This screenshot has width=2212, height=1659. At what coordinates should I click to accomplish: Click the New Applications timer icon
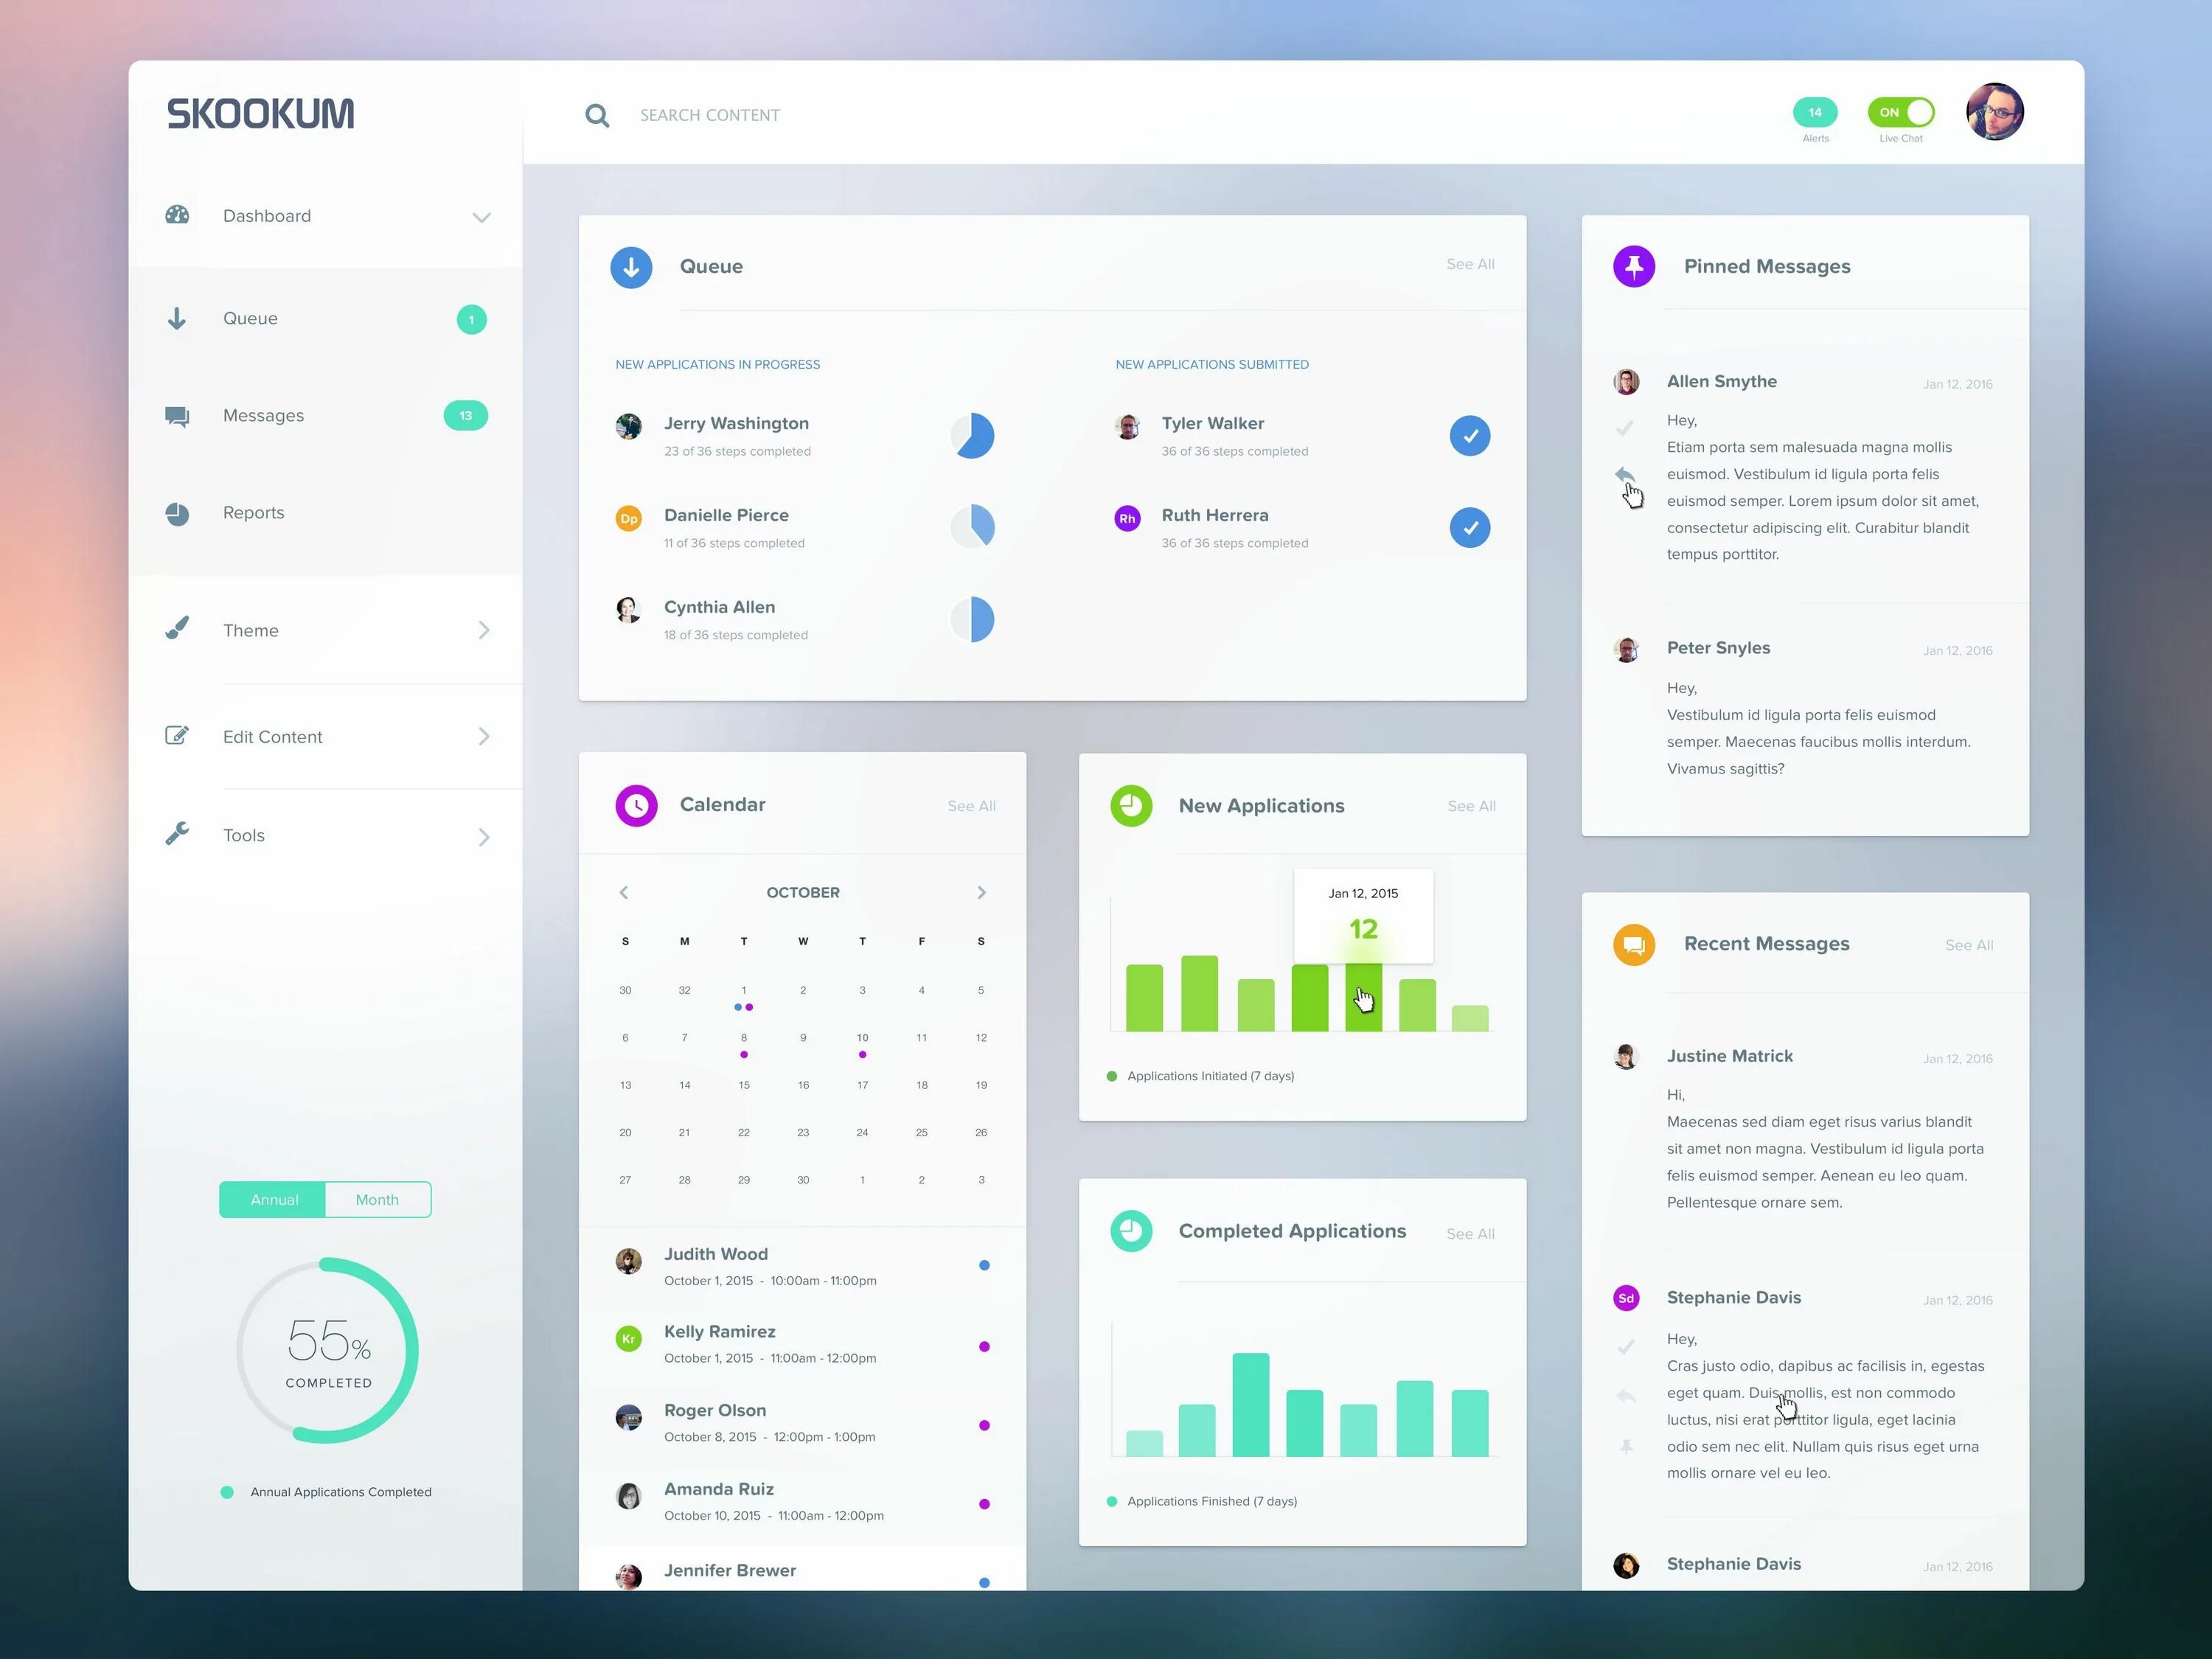[x=1129, y=804]
